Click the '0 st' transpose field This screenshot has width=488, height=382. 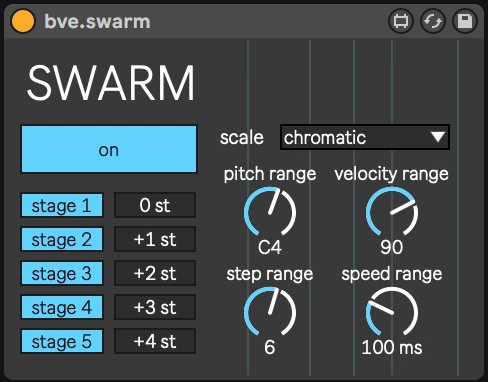pyautogui.click(x=155, y=205)
